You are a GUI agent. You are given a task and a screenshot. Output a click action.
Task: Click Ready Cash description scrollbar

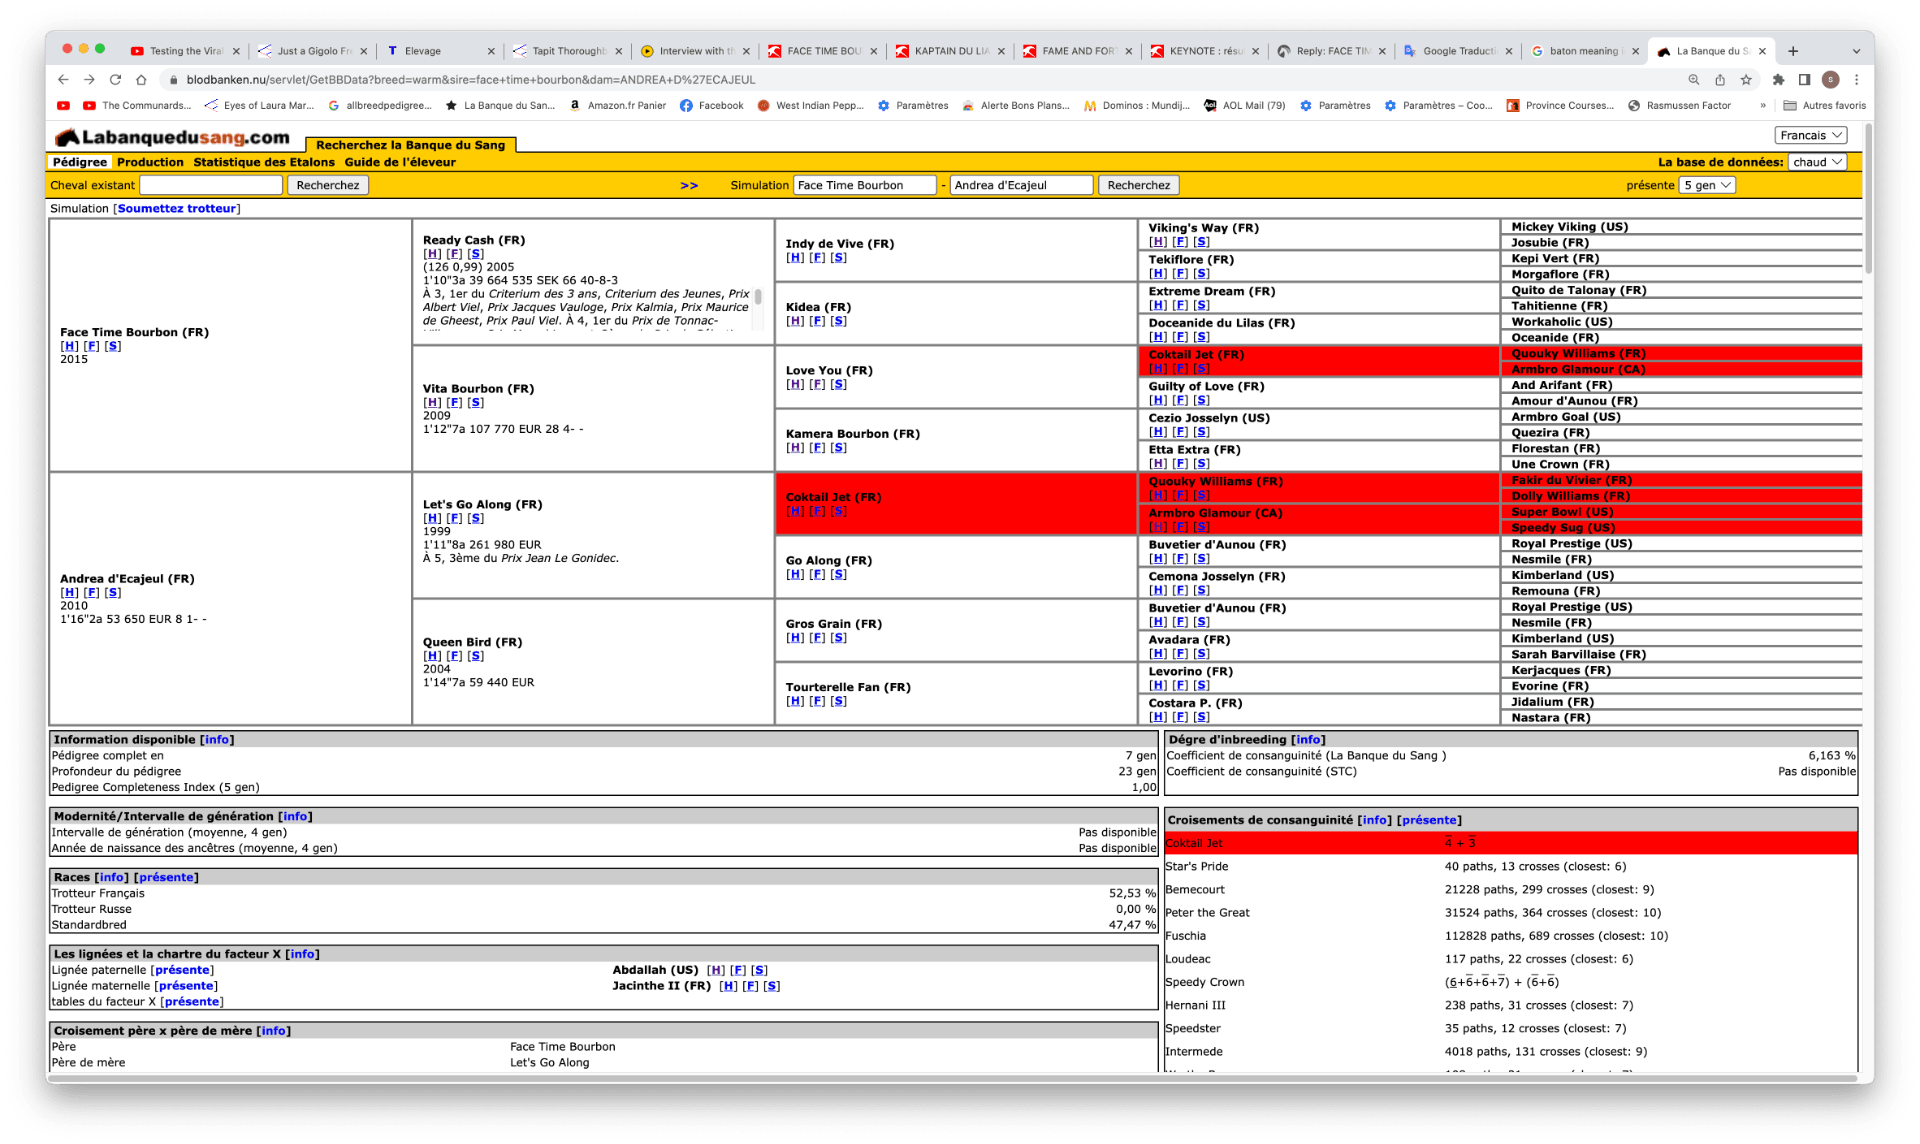coord(758,298)
